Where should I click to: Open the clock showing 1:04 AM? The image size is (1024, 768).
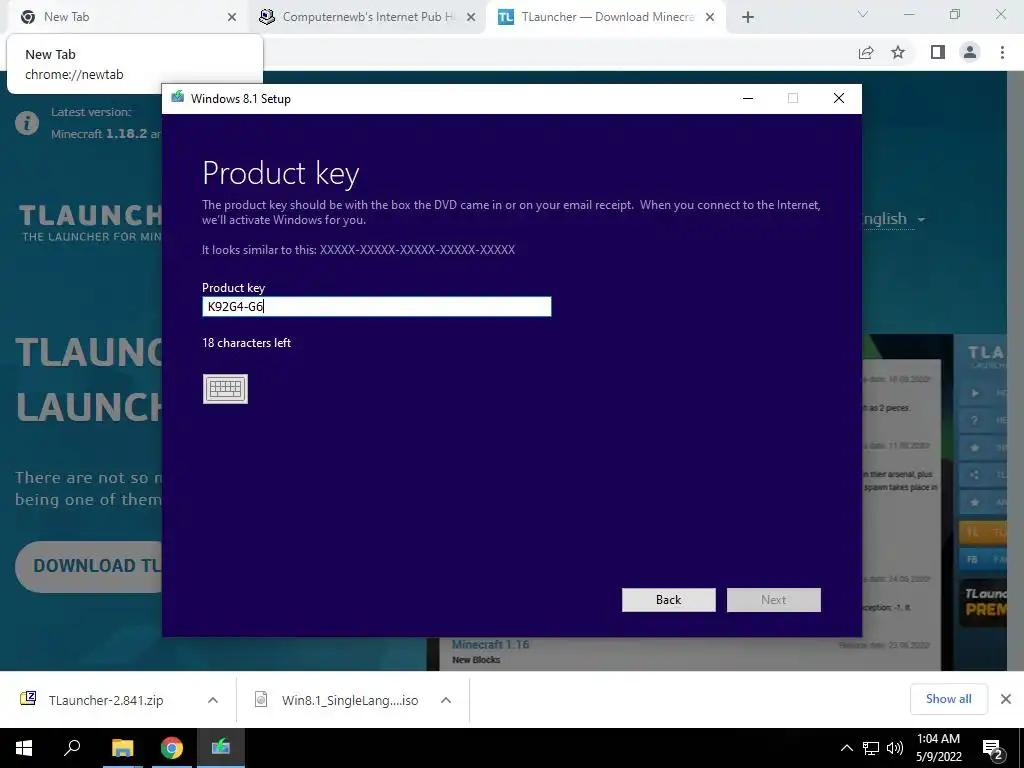point(938,748)
